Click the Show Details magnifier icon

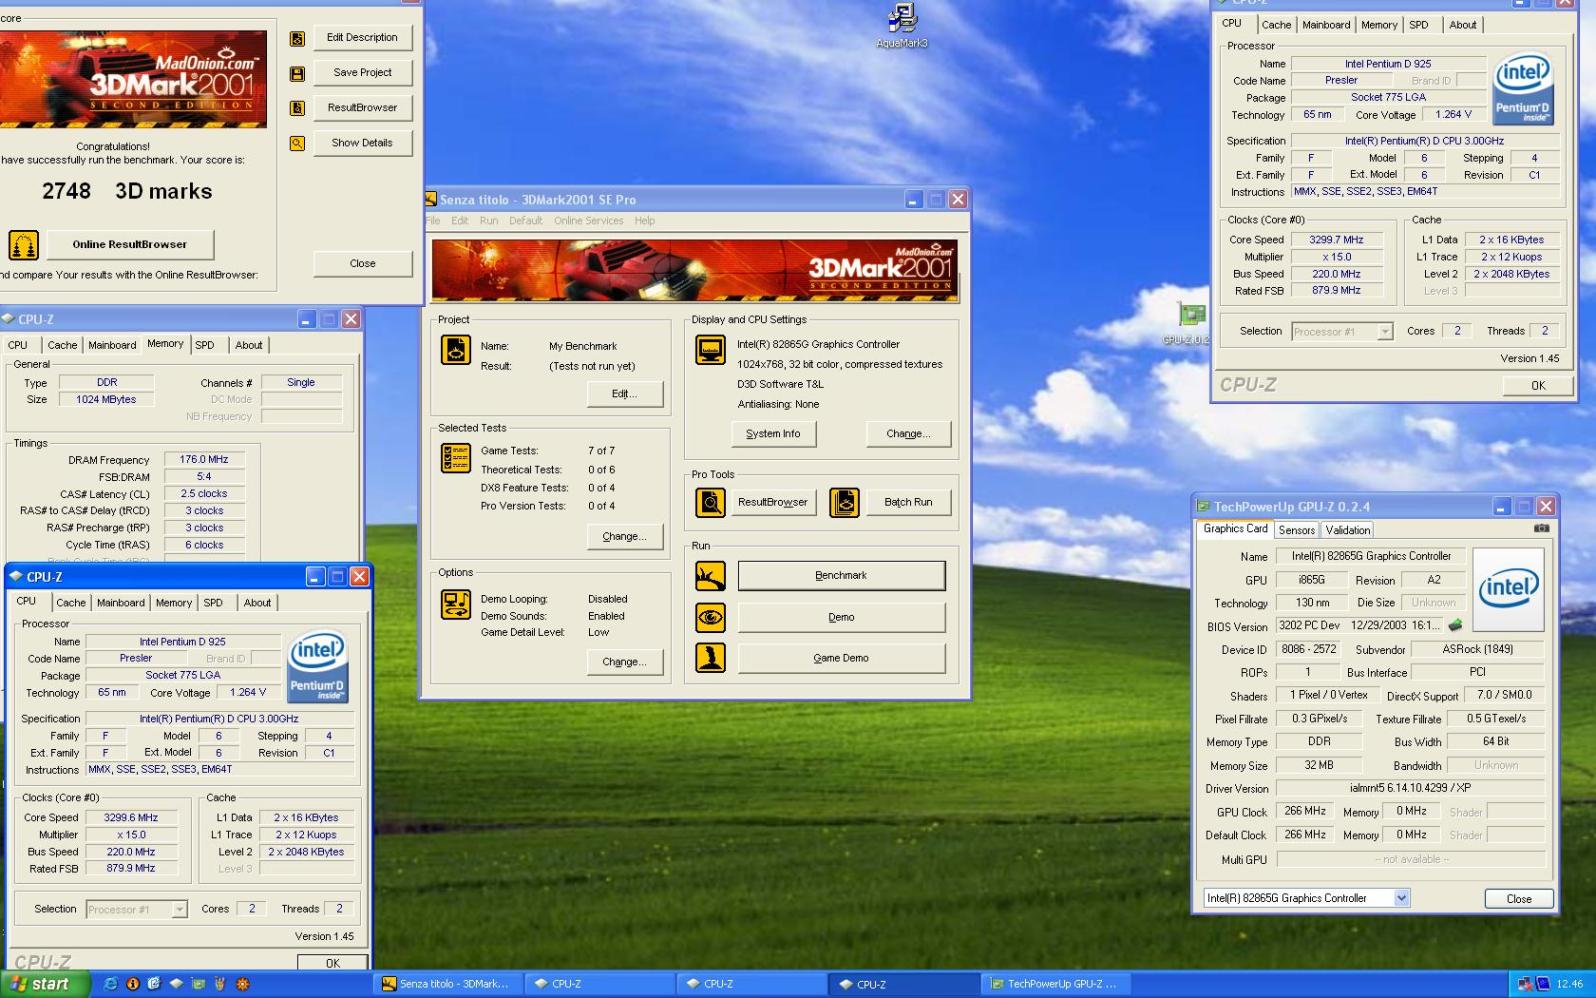(297, 143)
